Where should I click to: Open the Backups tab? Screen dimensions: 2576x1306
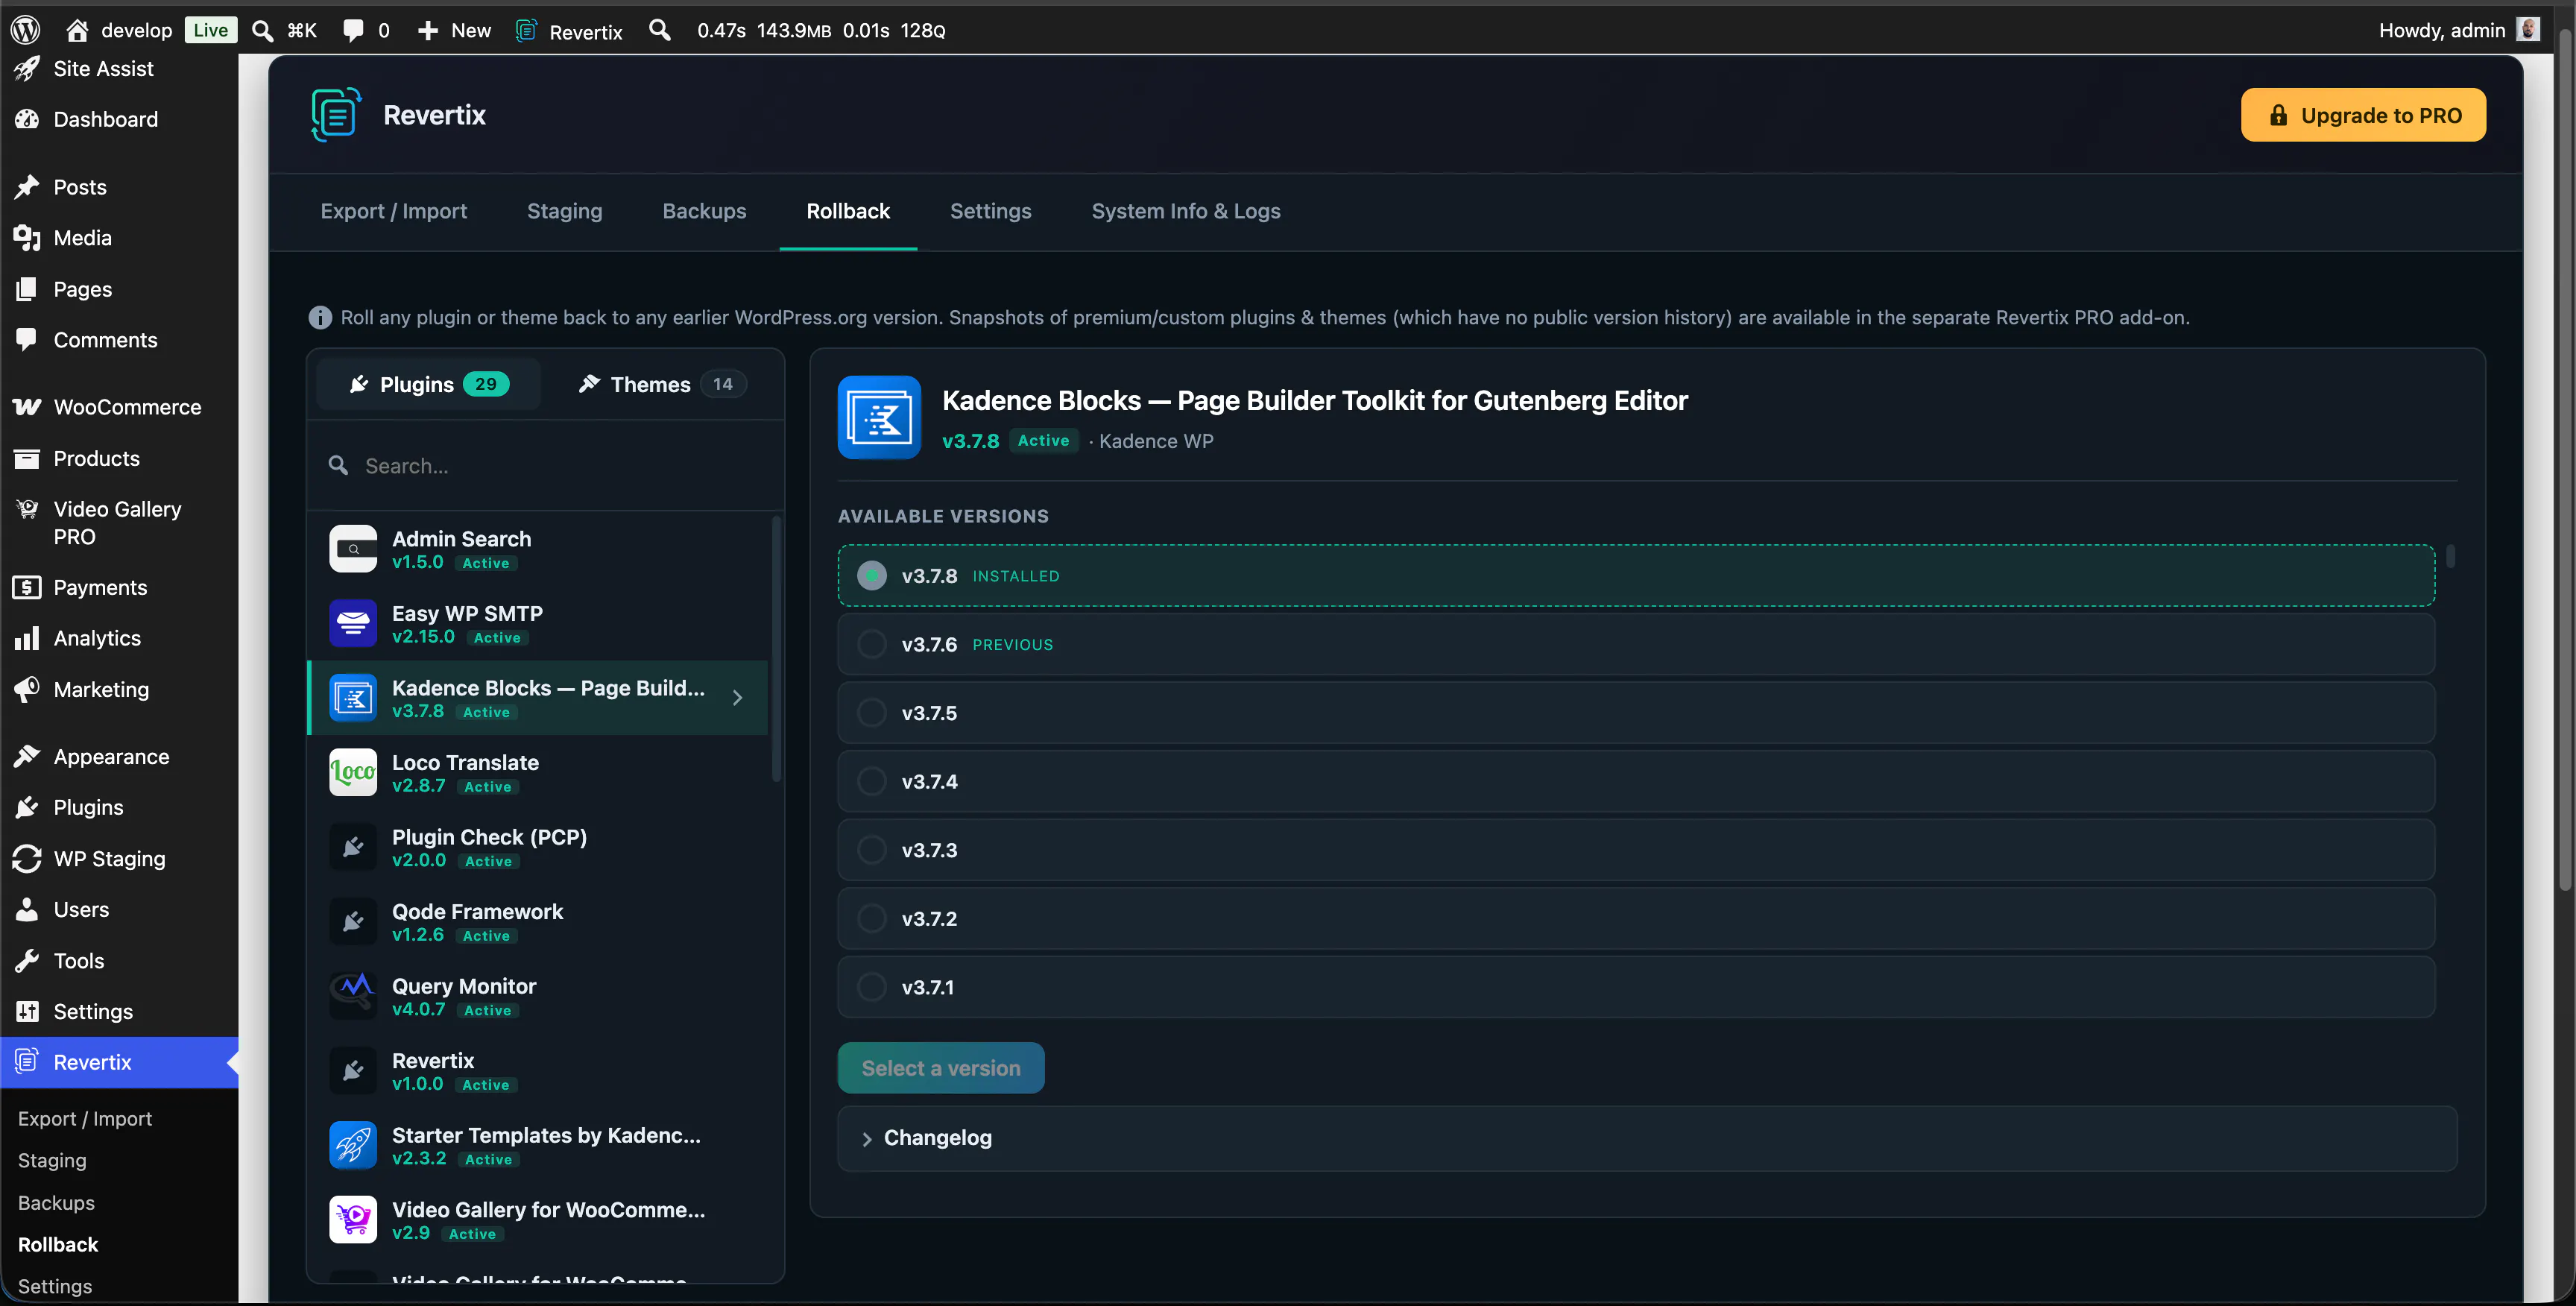704,211
